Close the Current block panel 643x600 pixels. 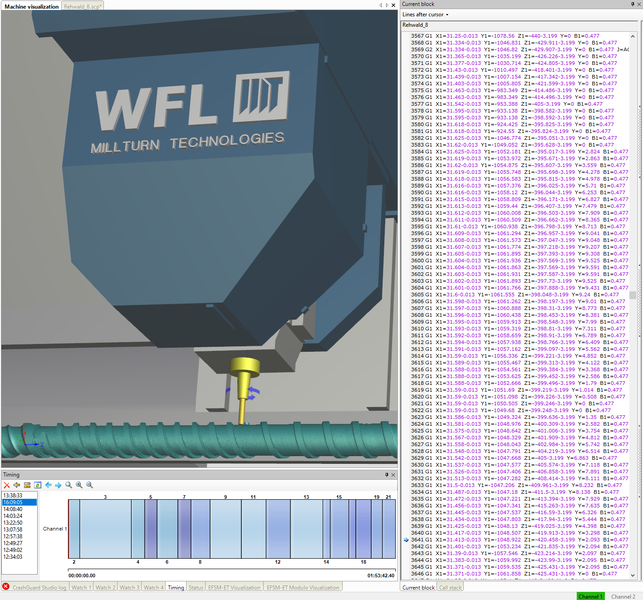[639, 4]
